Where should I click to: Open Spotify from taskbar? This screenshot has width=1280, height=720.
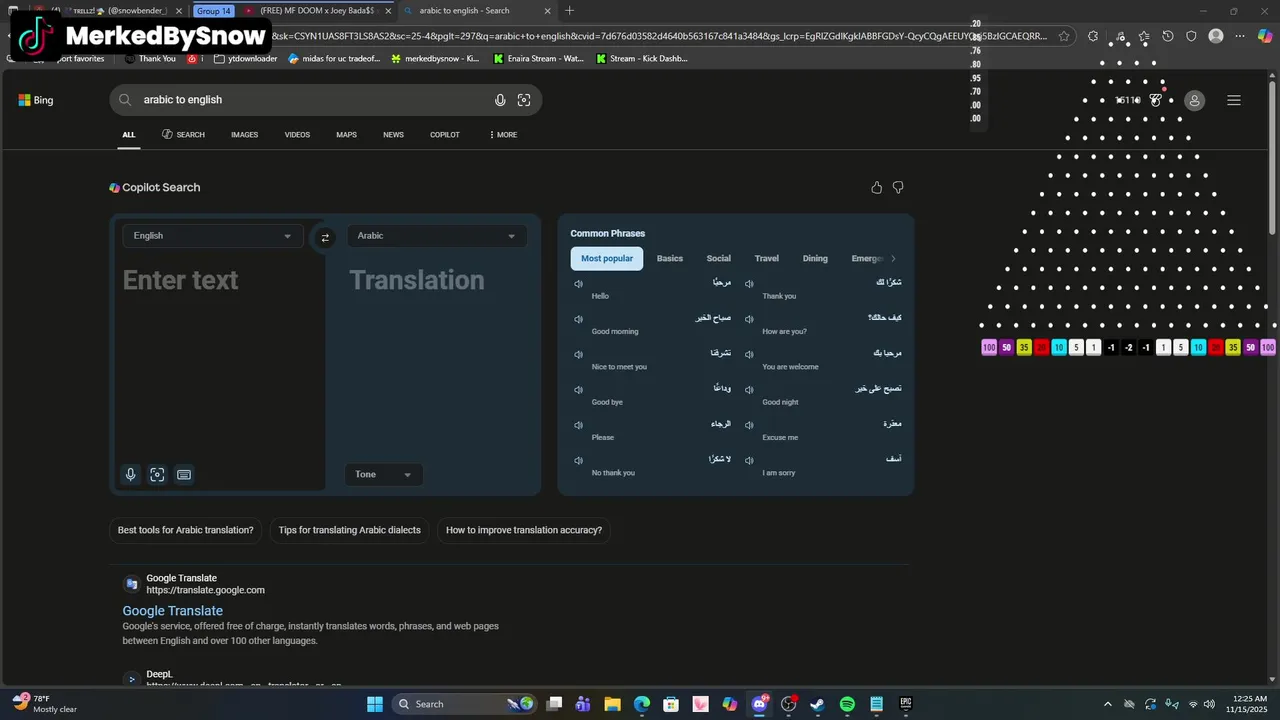pos(847,704)
